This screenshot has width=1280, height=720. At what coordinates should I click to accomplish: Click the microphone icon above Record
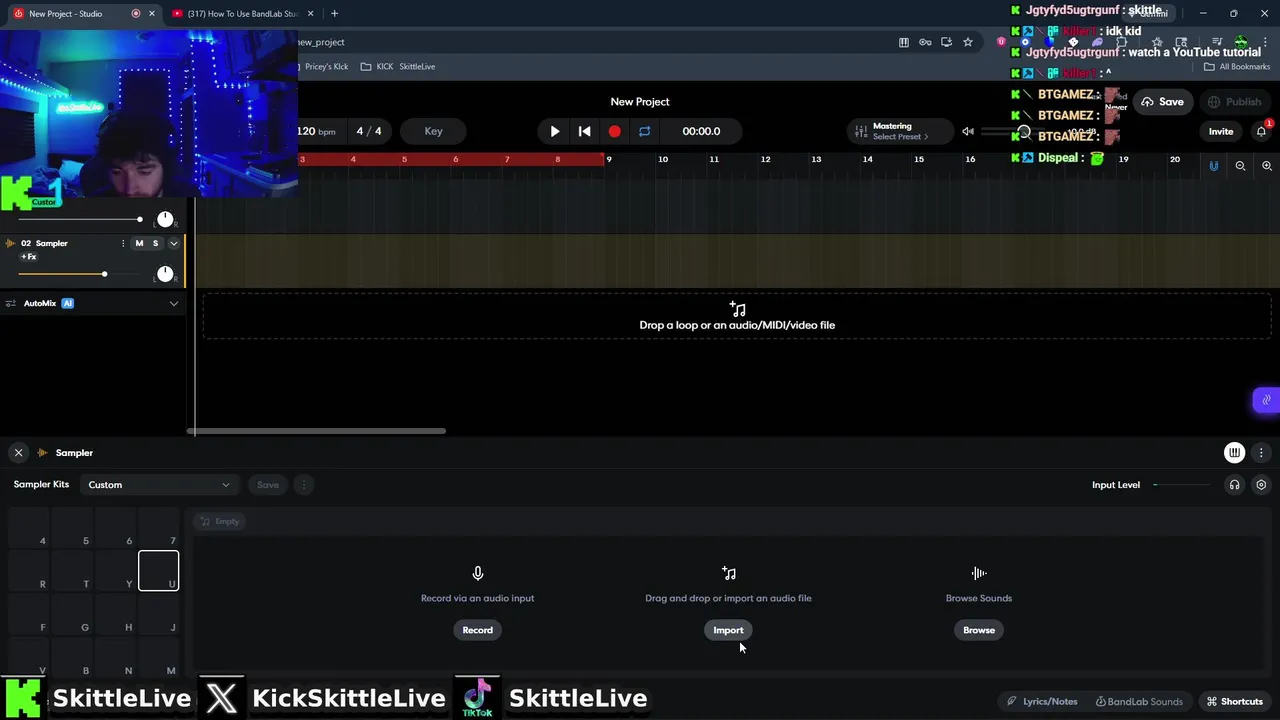tap(478, 573)
